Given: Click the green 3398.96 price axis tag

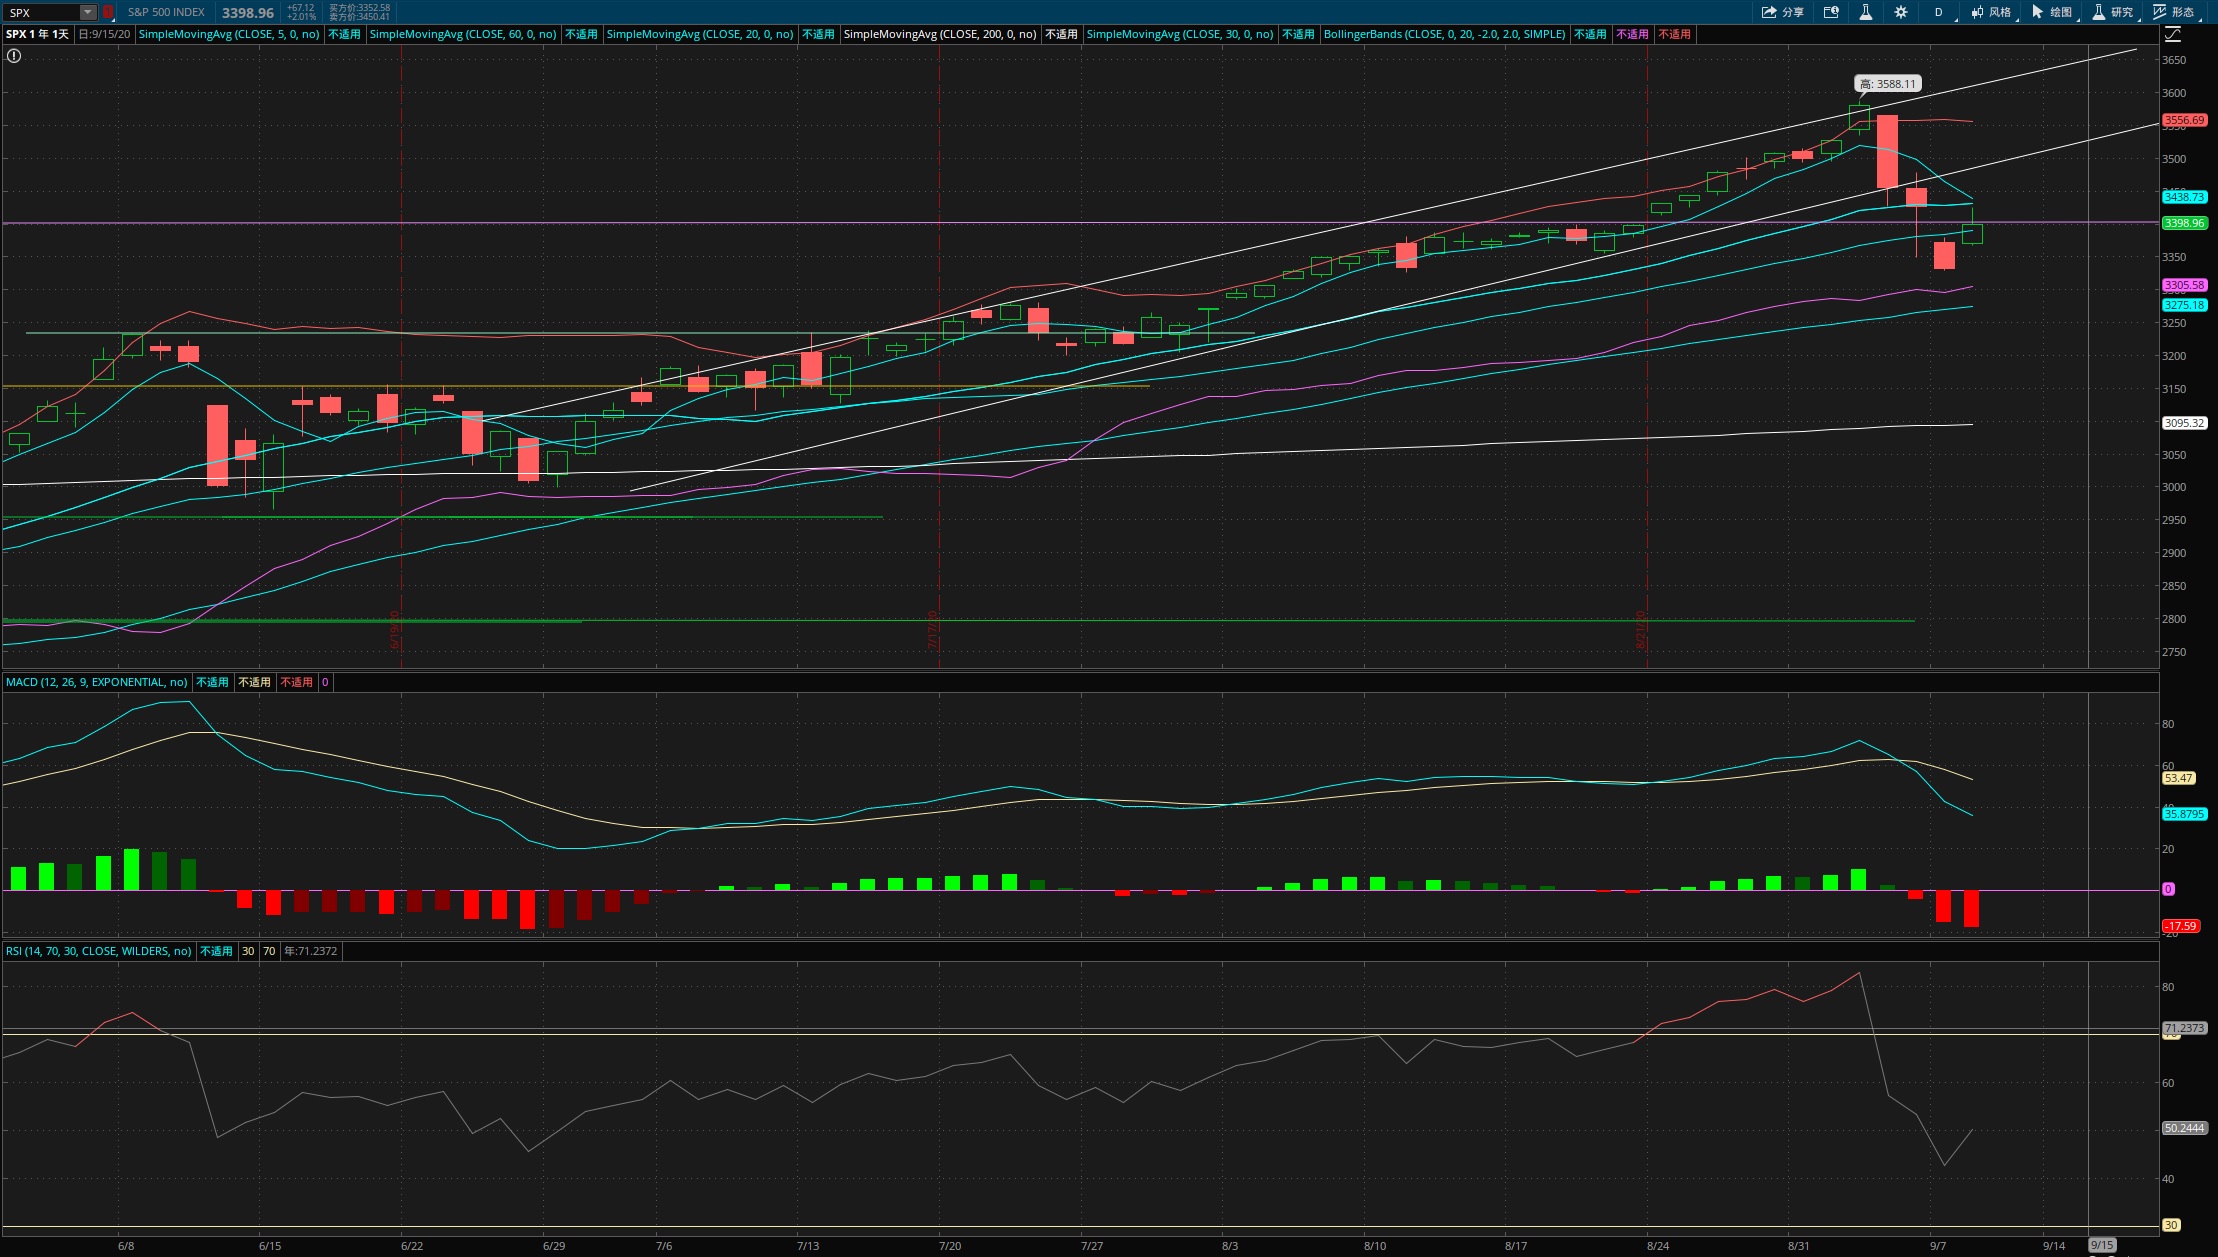Looking at the screenshot, I should [x=2184, y=223].
